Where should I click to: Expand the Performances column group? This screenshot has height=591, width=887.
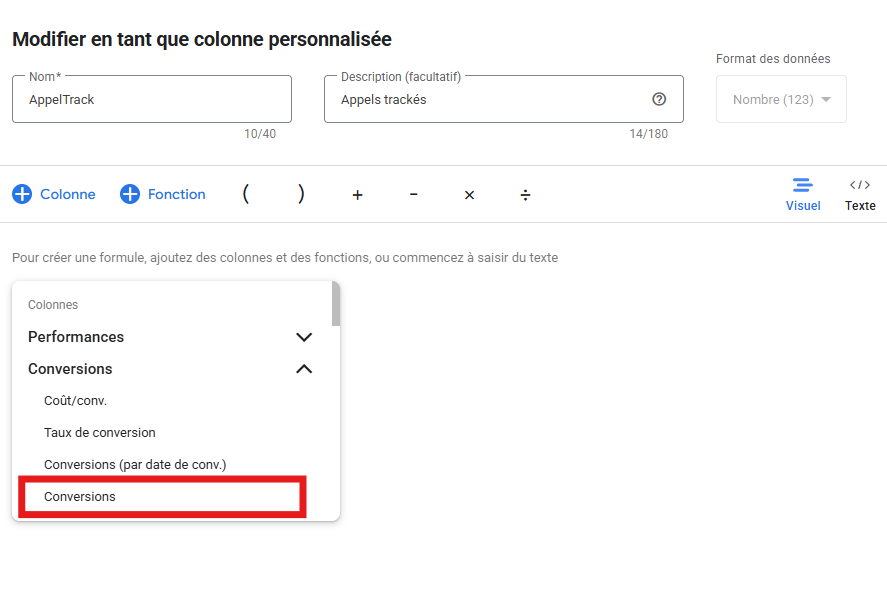pos(304,337)
